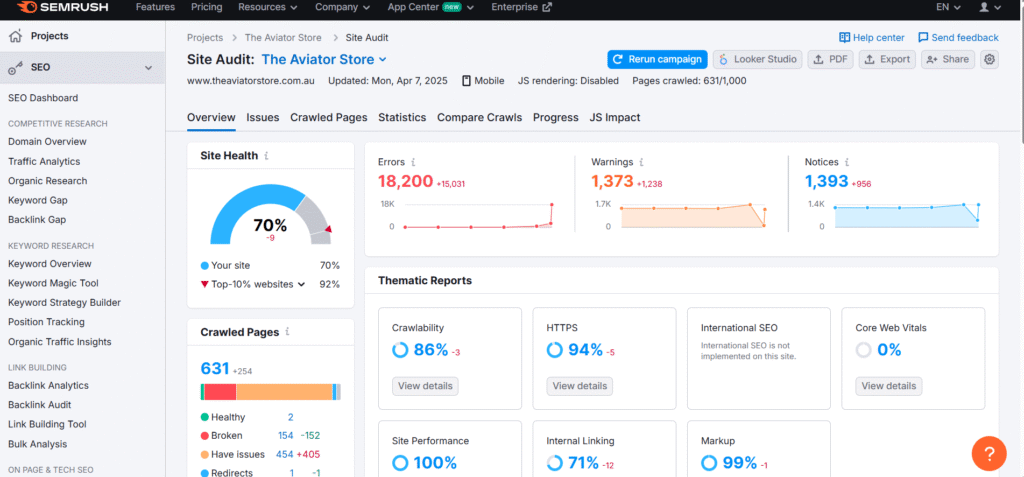Click the Mobile device icon
This screenshot has height=477, width=1024.
tap(466, 81)
